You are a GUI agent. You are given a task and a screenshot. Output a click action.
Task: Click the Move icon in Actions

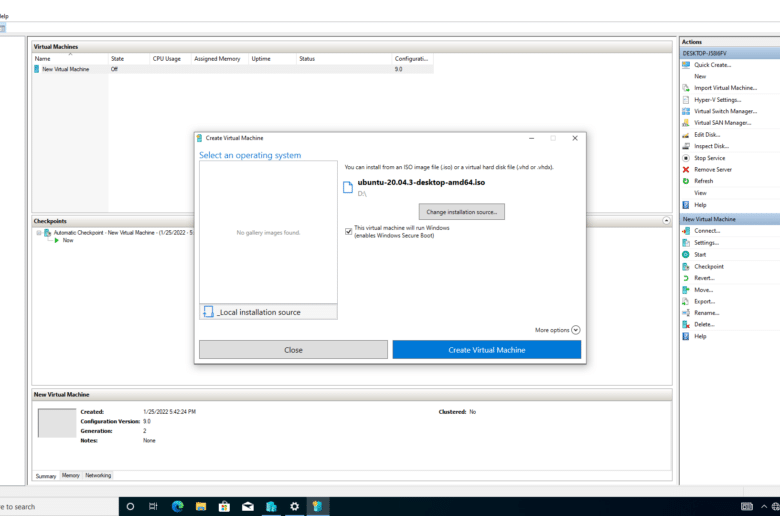coord(686,290)
